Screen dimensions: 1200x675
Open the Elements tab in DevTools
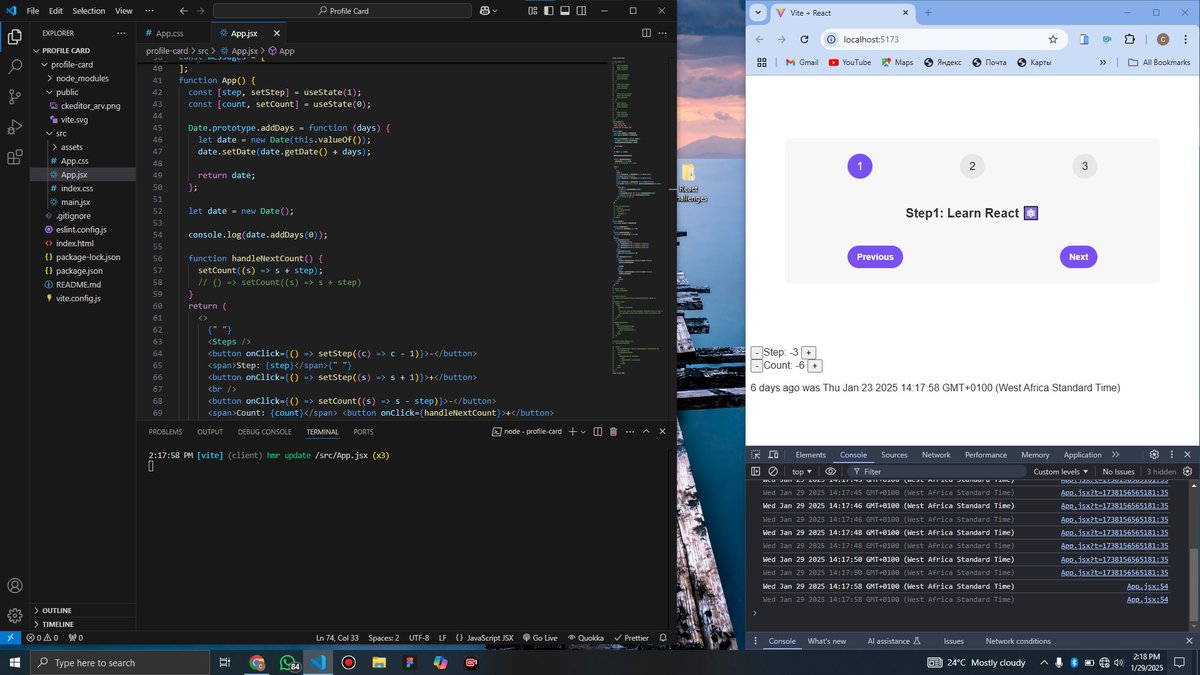point(811,455)
